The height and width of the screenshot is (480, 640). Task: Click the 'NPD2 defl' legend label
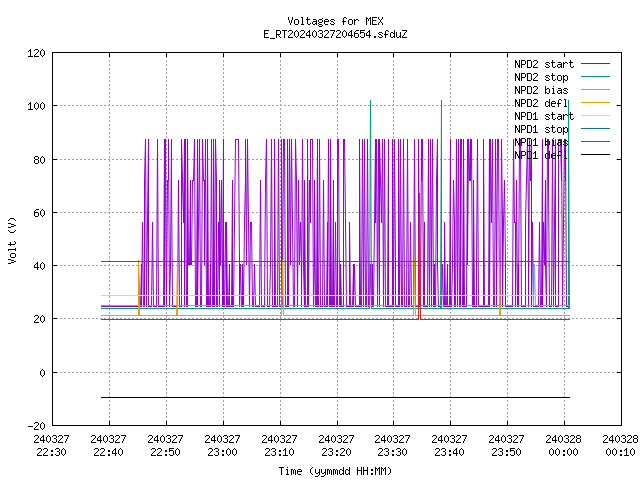541,103
